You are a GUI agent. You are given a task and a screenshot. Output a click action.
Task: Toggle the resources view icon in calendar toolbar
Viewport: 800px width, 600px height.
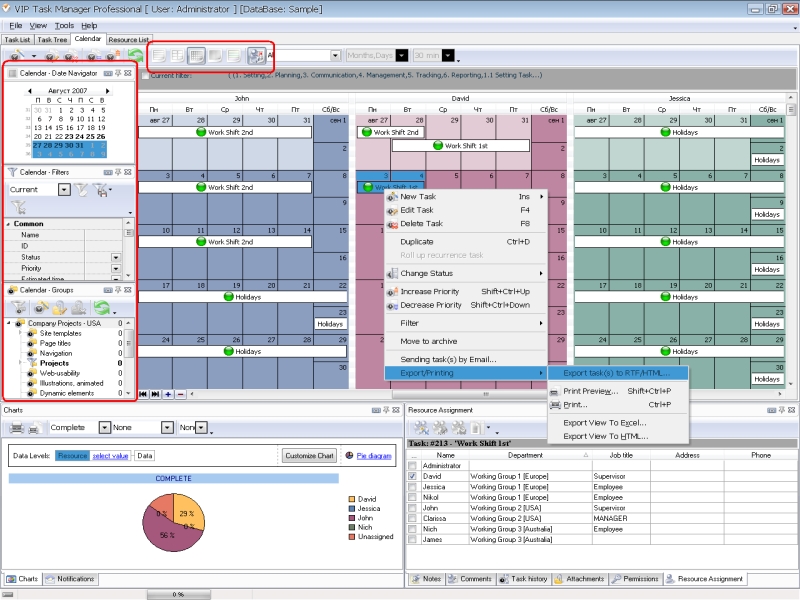(256, 55)
